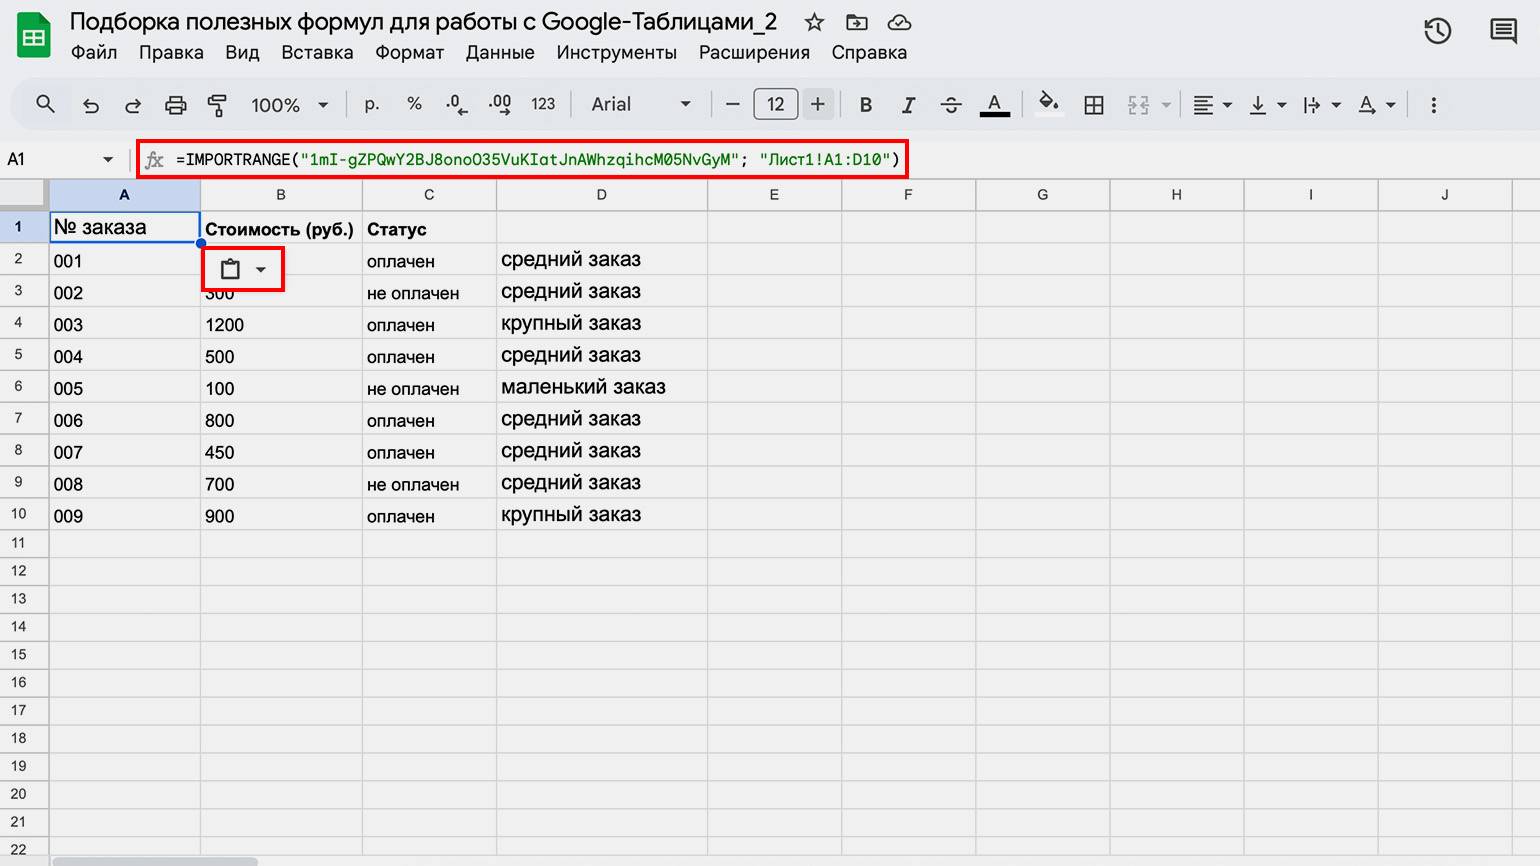This screenshot has width=1540, height=866.
Task: Open the Инструменты menu
Action: click(x=617, y=52)
